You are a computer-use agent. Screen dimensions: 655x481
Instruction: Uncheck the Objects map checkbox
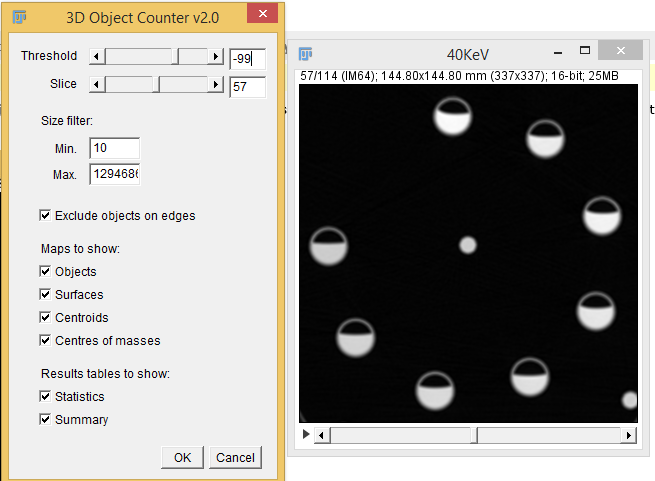45,272
